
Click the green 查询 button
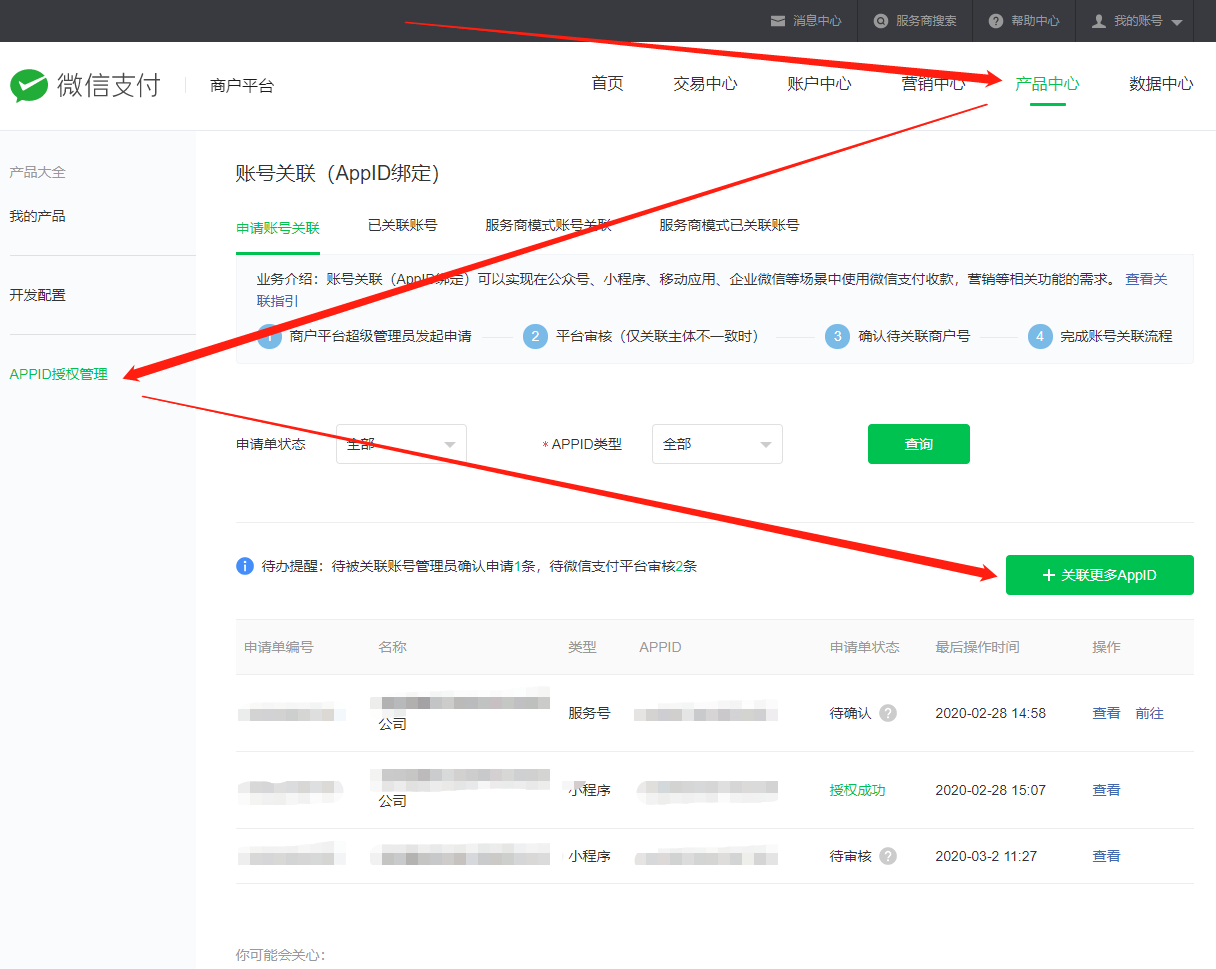coord(919,444)
